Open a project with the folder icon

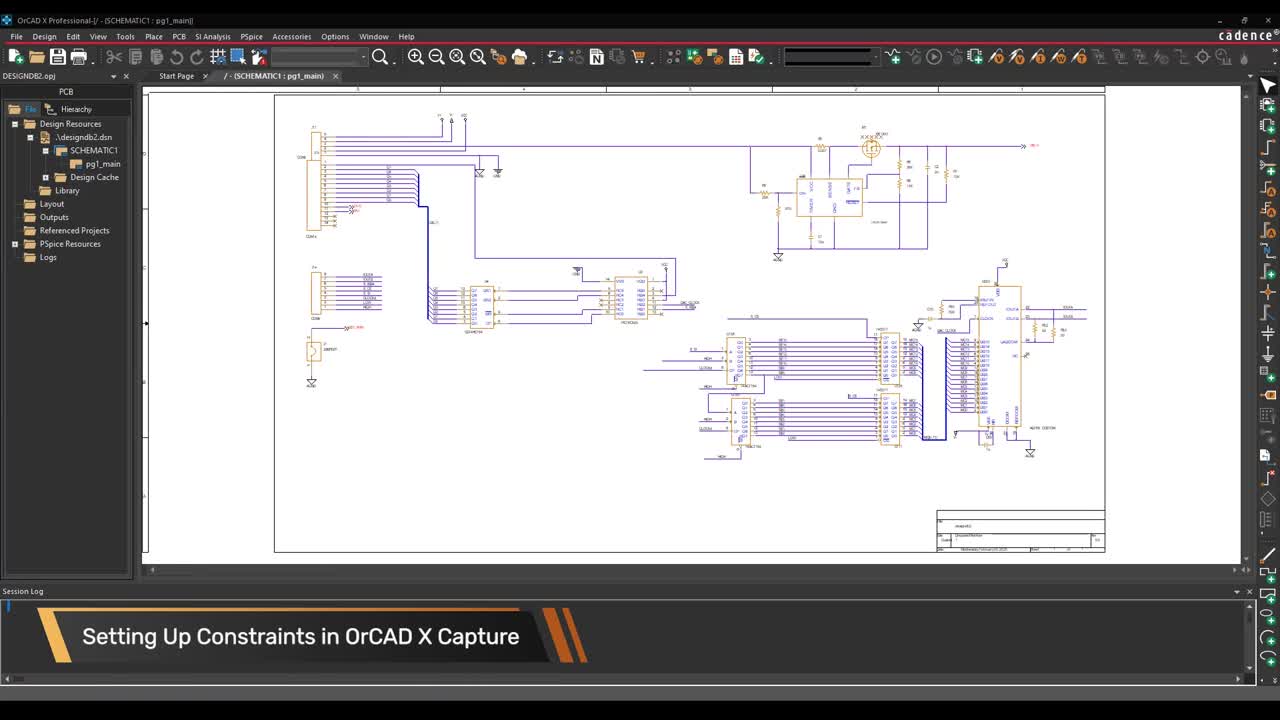(37, 57)
